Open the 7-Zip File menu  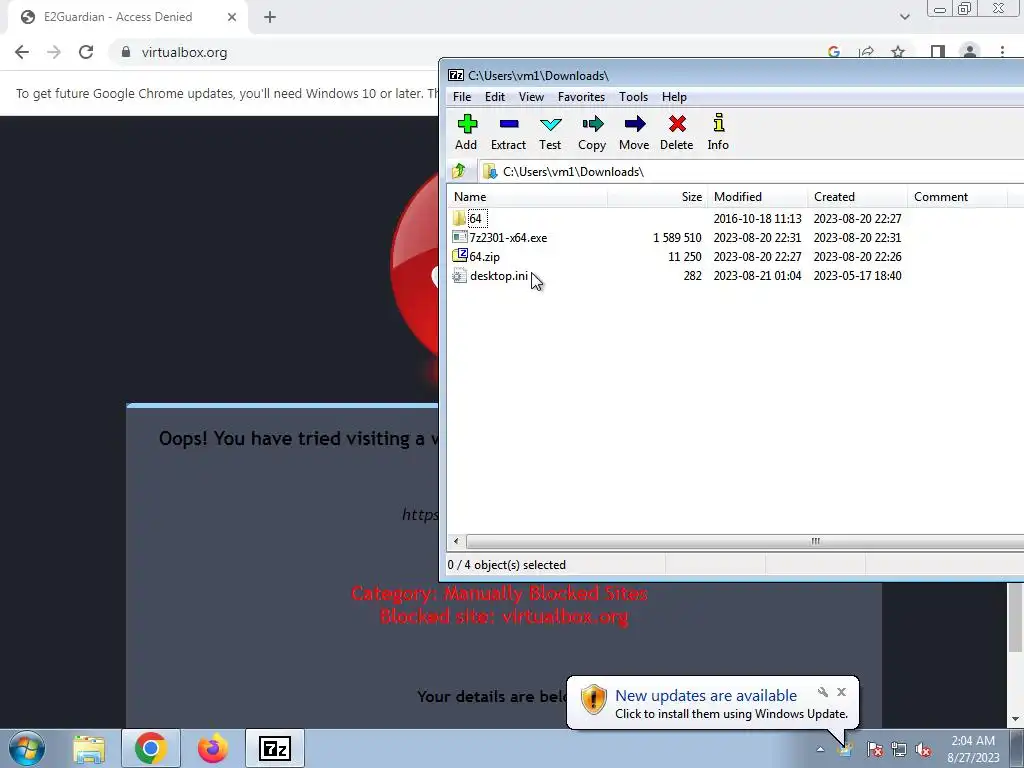(462, 97)
